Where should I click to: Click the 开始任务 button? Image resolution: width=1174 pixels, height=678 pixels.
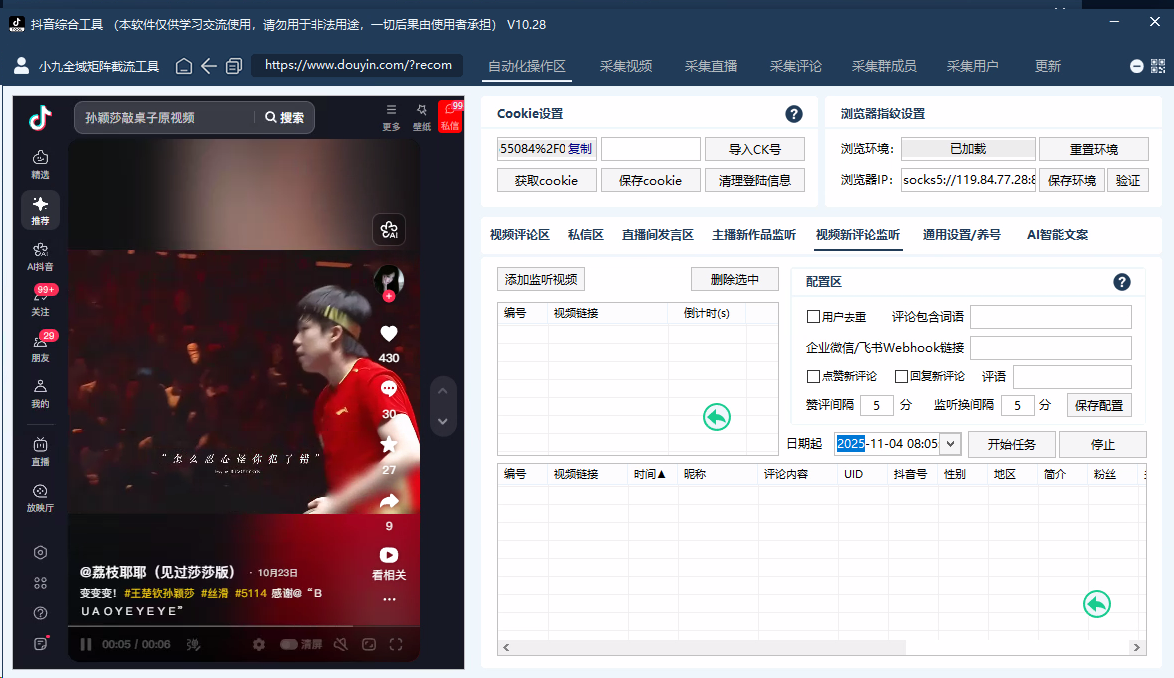click(x=1011, y=444)
